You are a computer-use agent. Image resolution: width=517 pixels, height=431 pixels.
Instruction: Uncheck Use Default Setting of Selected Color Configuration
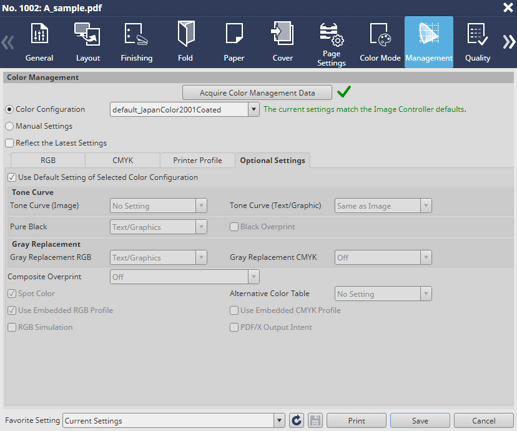coord(12,177)
